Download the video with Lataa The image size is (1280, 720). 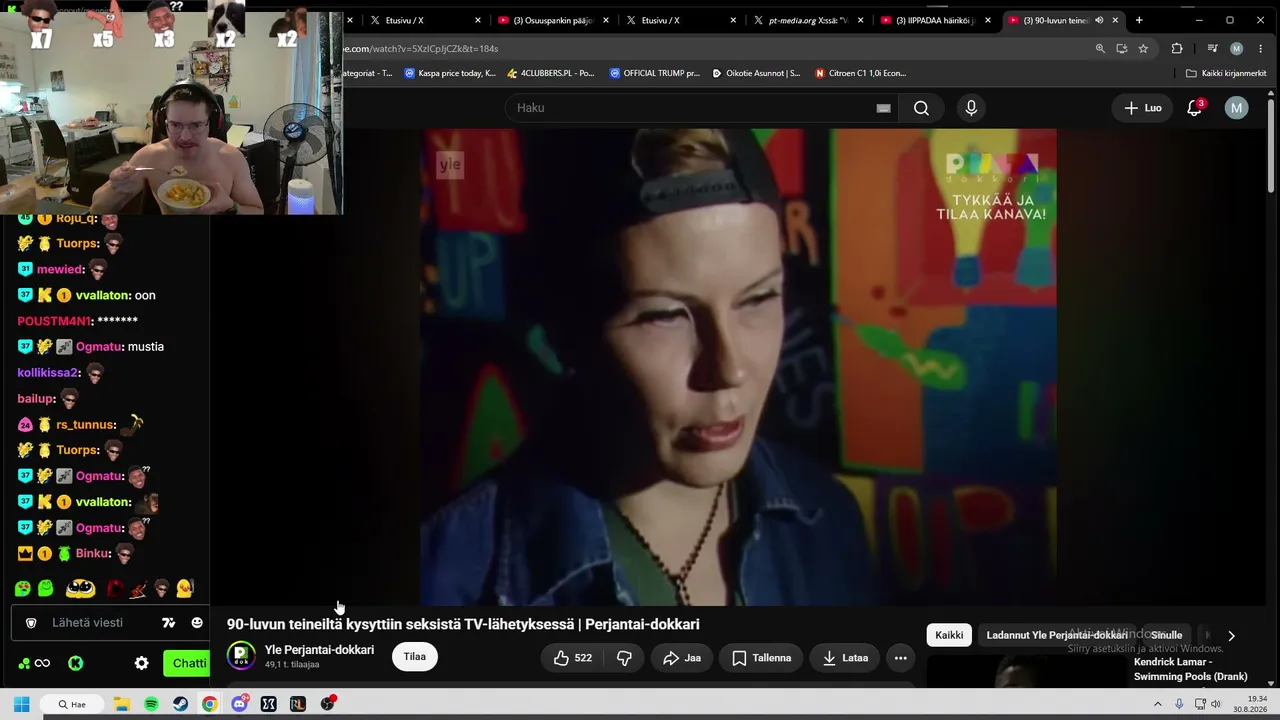[x=845, y=658]
